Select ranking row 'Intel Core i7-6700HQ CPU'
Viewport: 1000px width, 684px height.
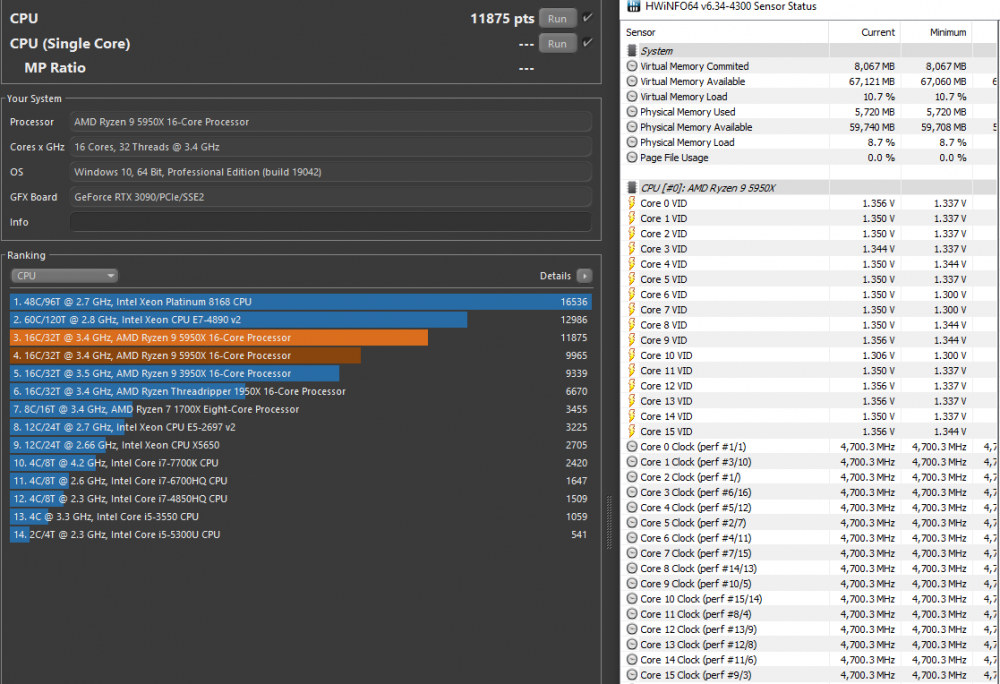[x=301, y=481]
